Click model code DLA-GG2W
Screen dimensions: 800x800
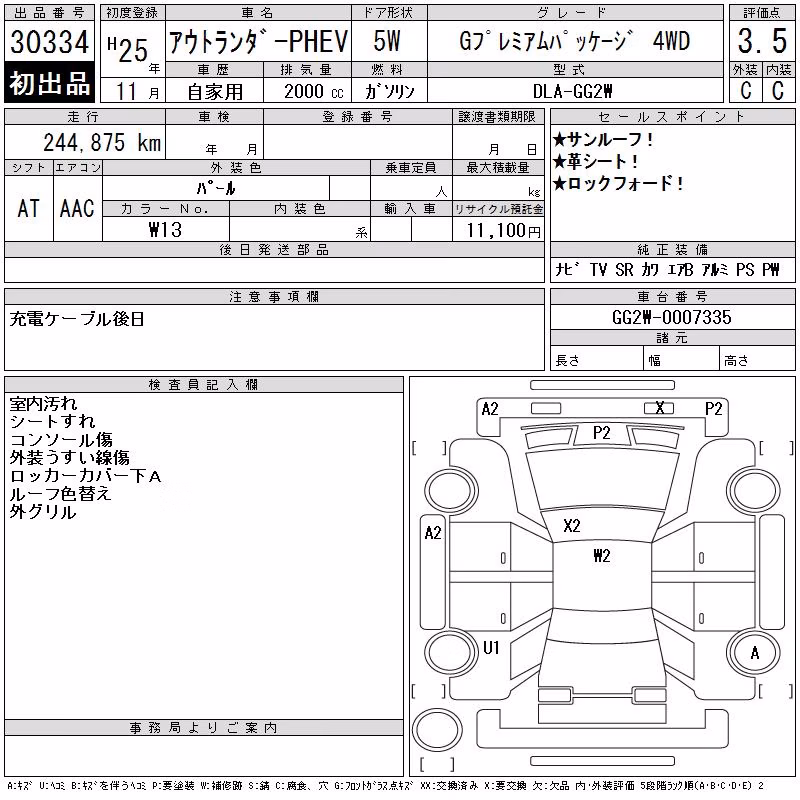click(572, 91)
